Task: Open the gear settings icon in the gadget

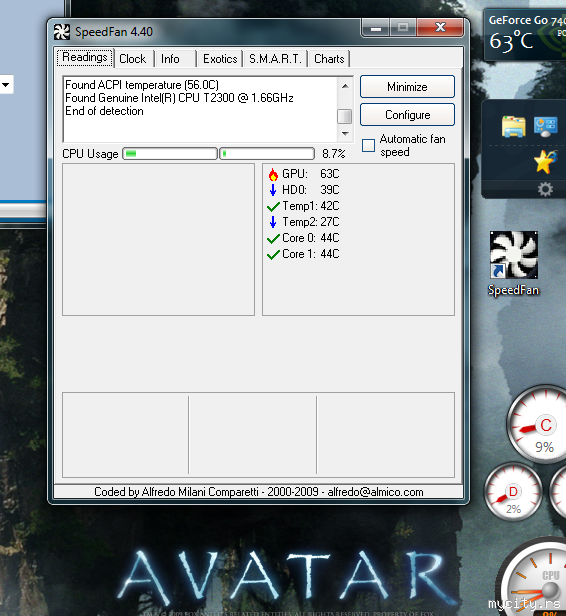Action: (545, 189)
